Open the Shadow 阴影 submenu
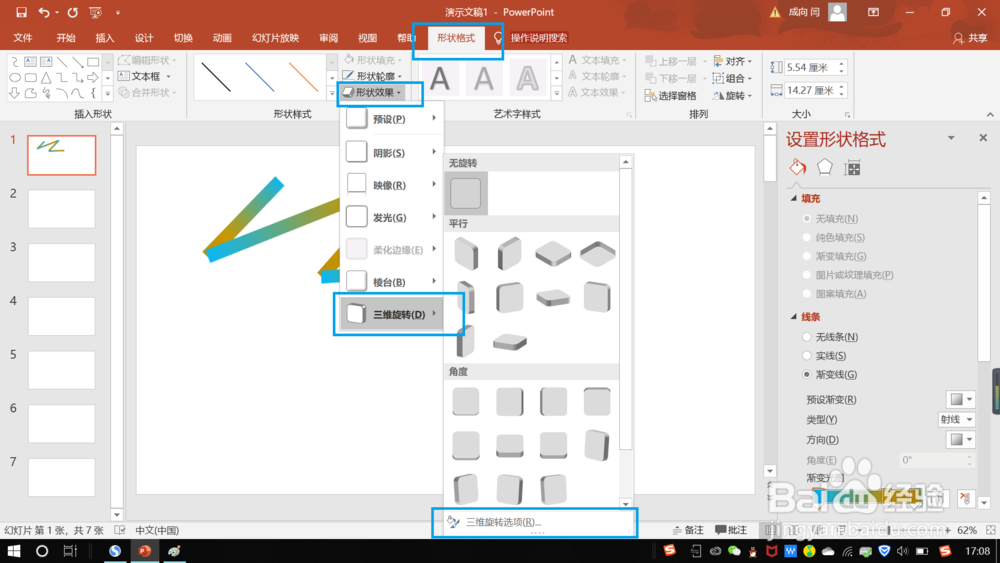Screen dimensions: 1000x563 [x=392, y=152]
